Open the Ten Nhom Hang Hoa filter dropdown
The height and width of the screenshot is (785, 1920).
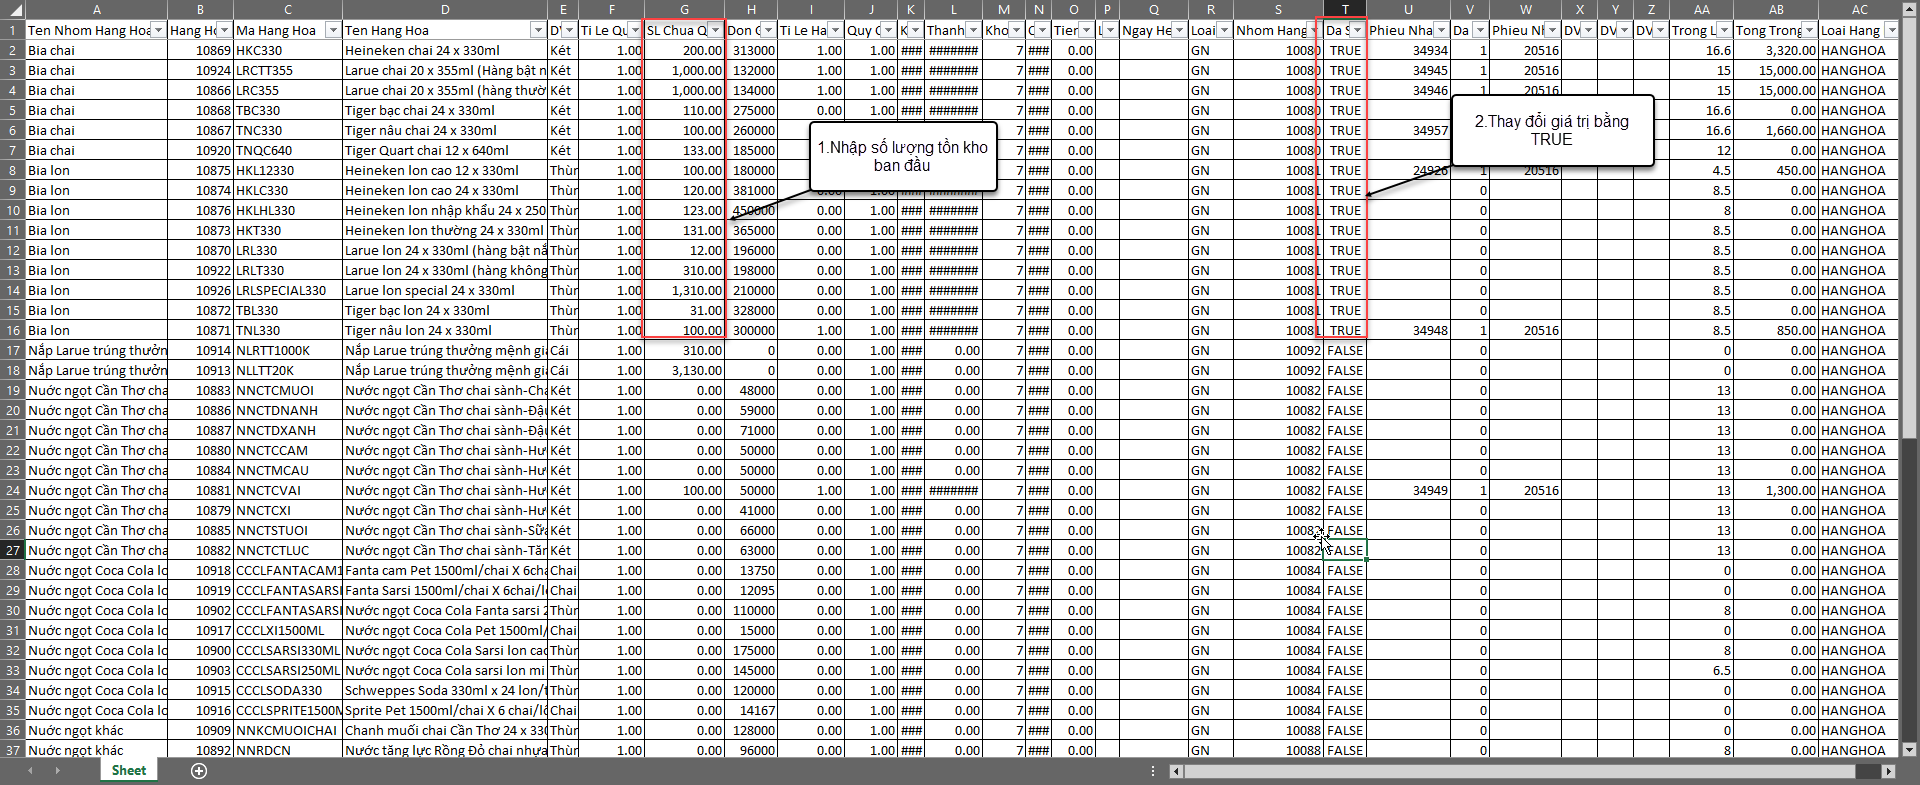[157, 30]
